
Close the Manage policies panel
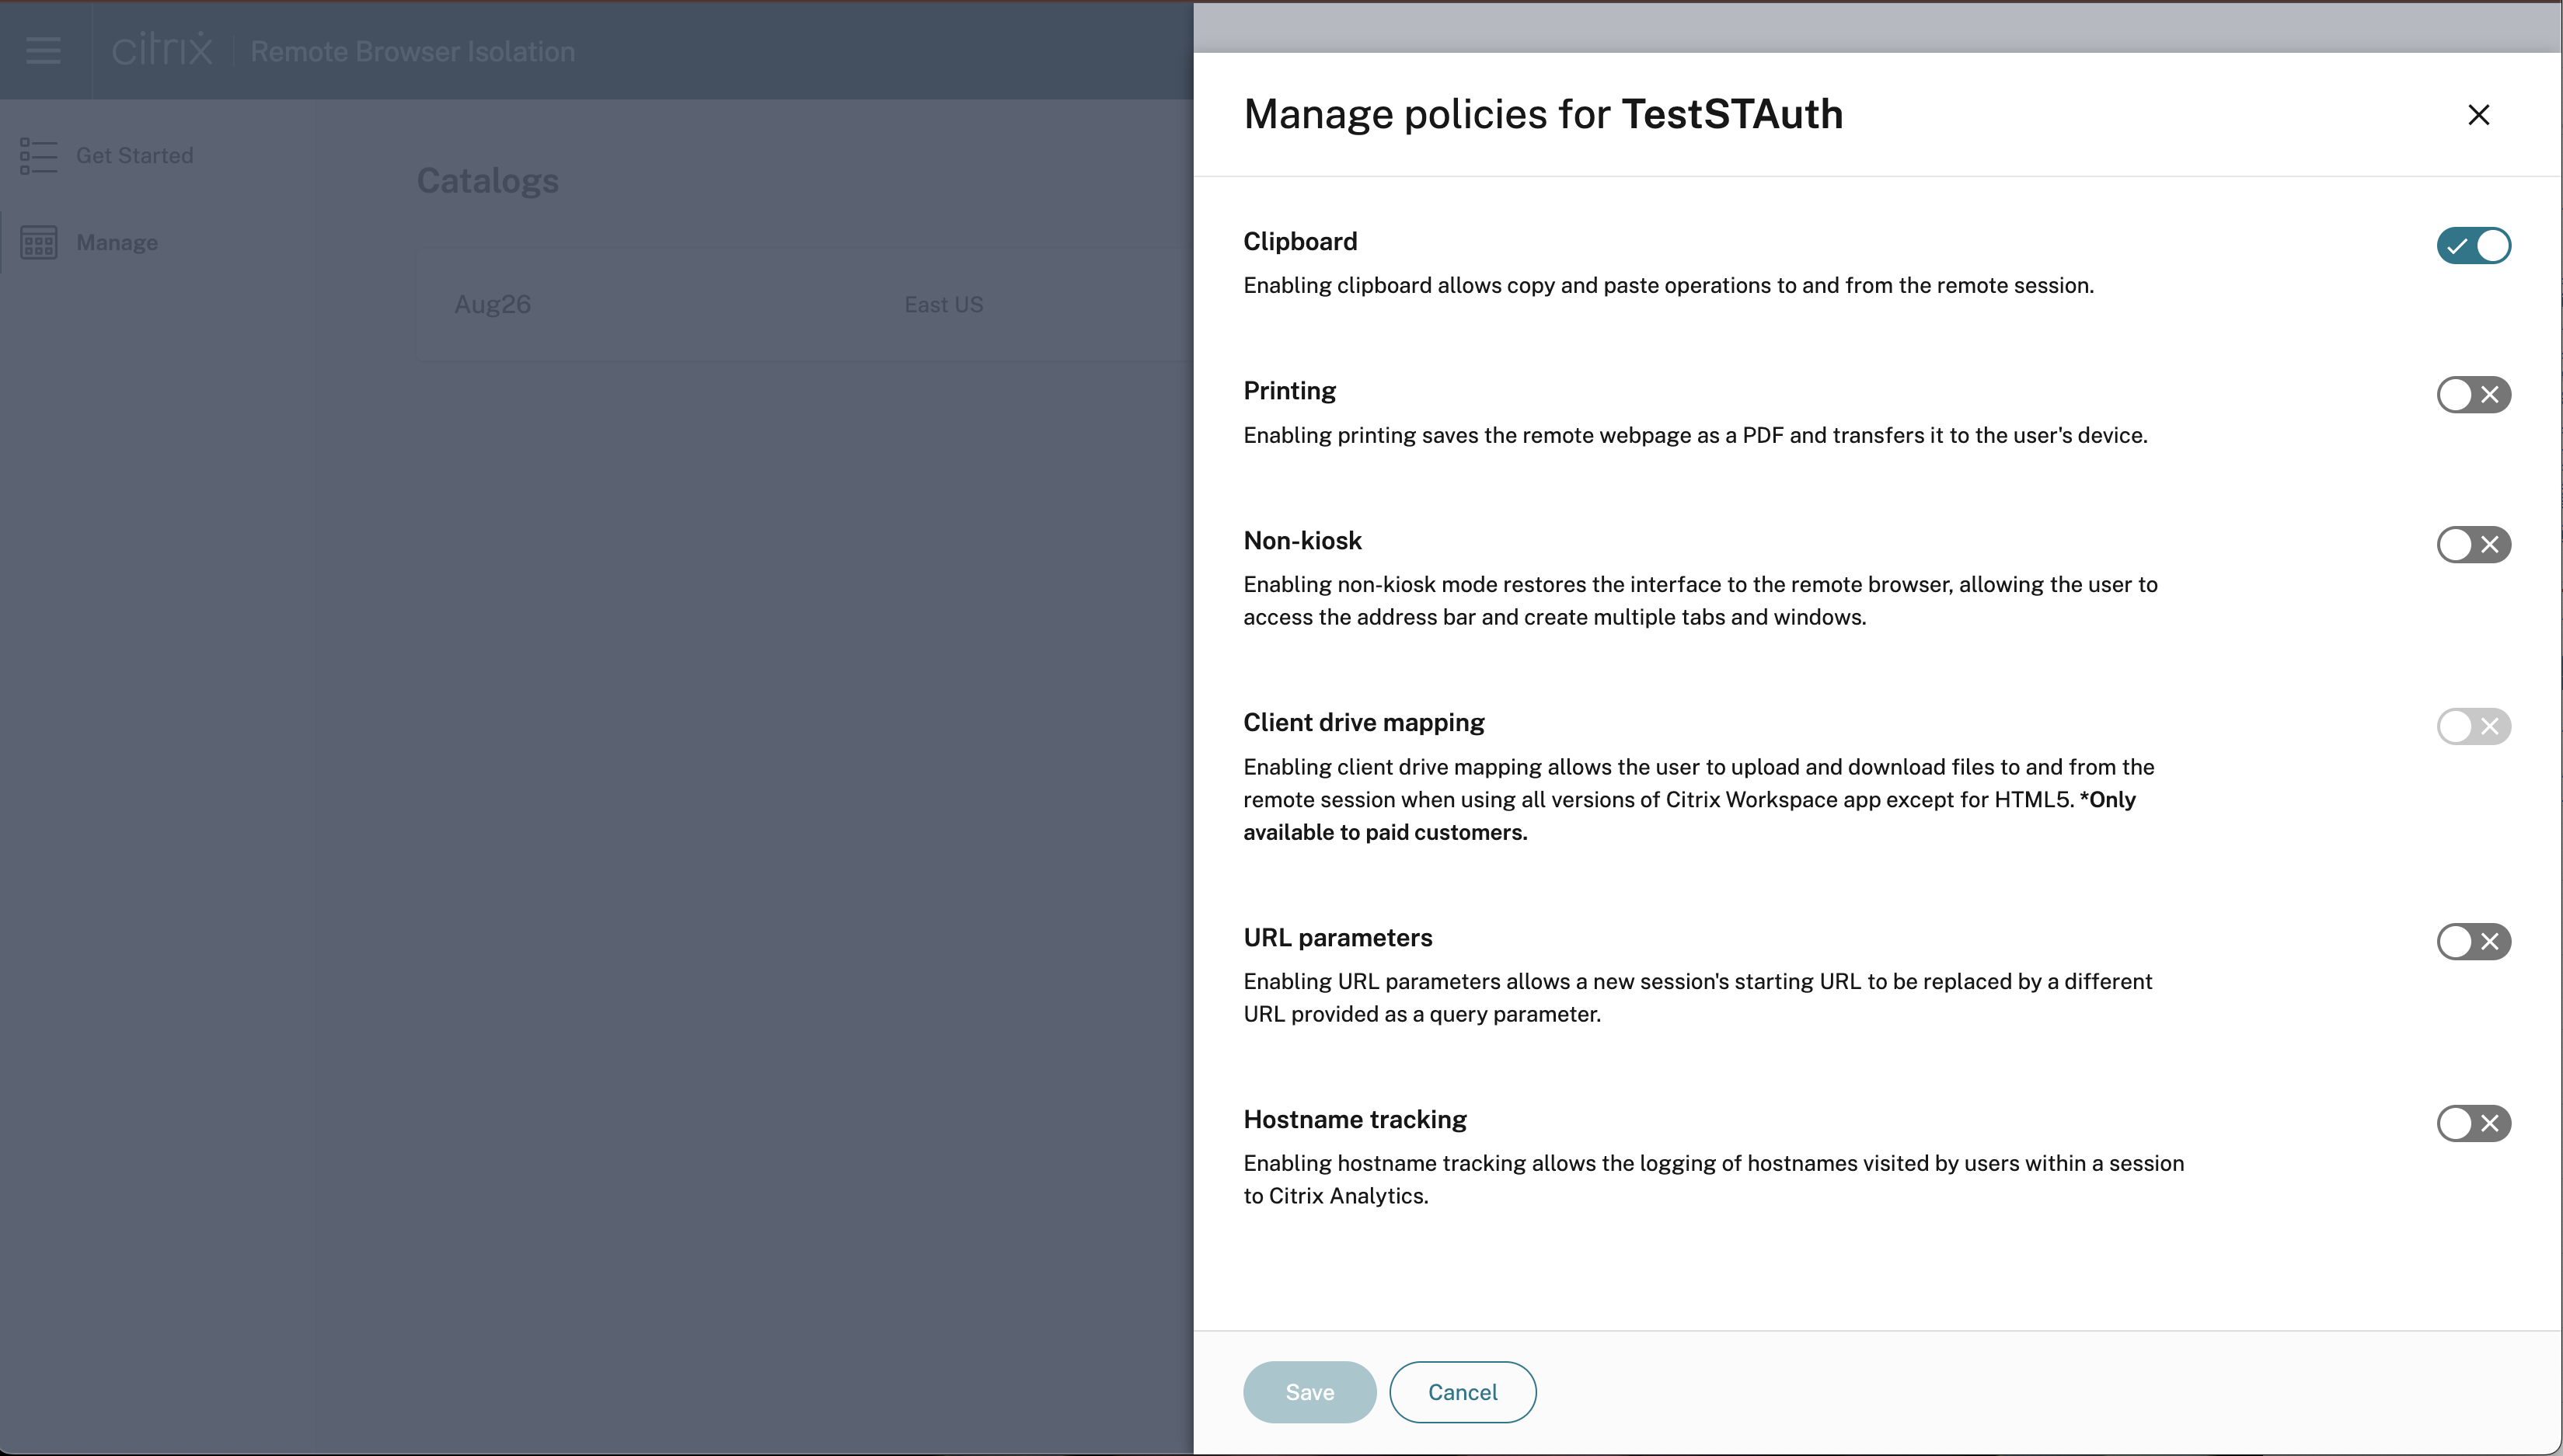click(2478, 115)
